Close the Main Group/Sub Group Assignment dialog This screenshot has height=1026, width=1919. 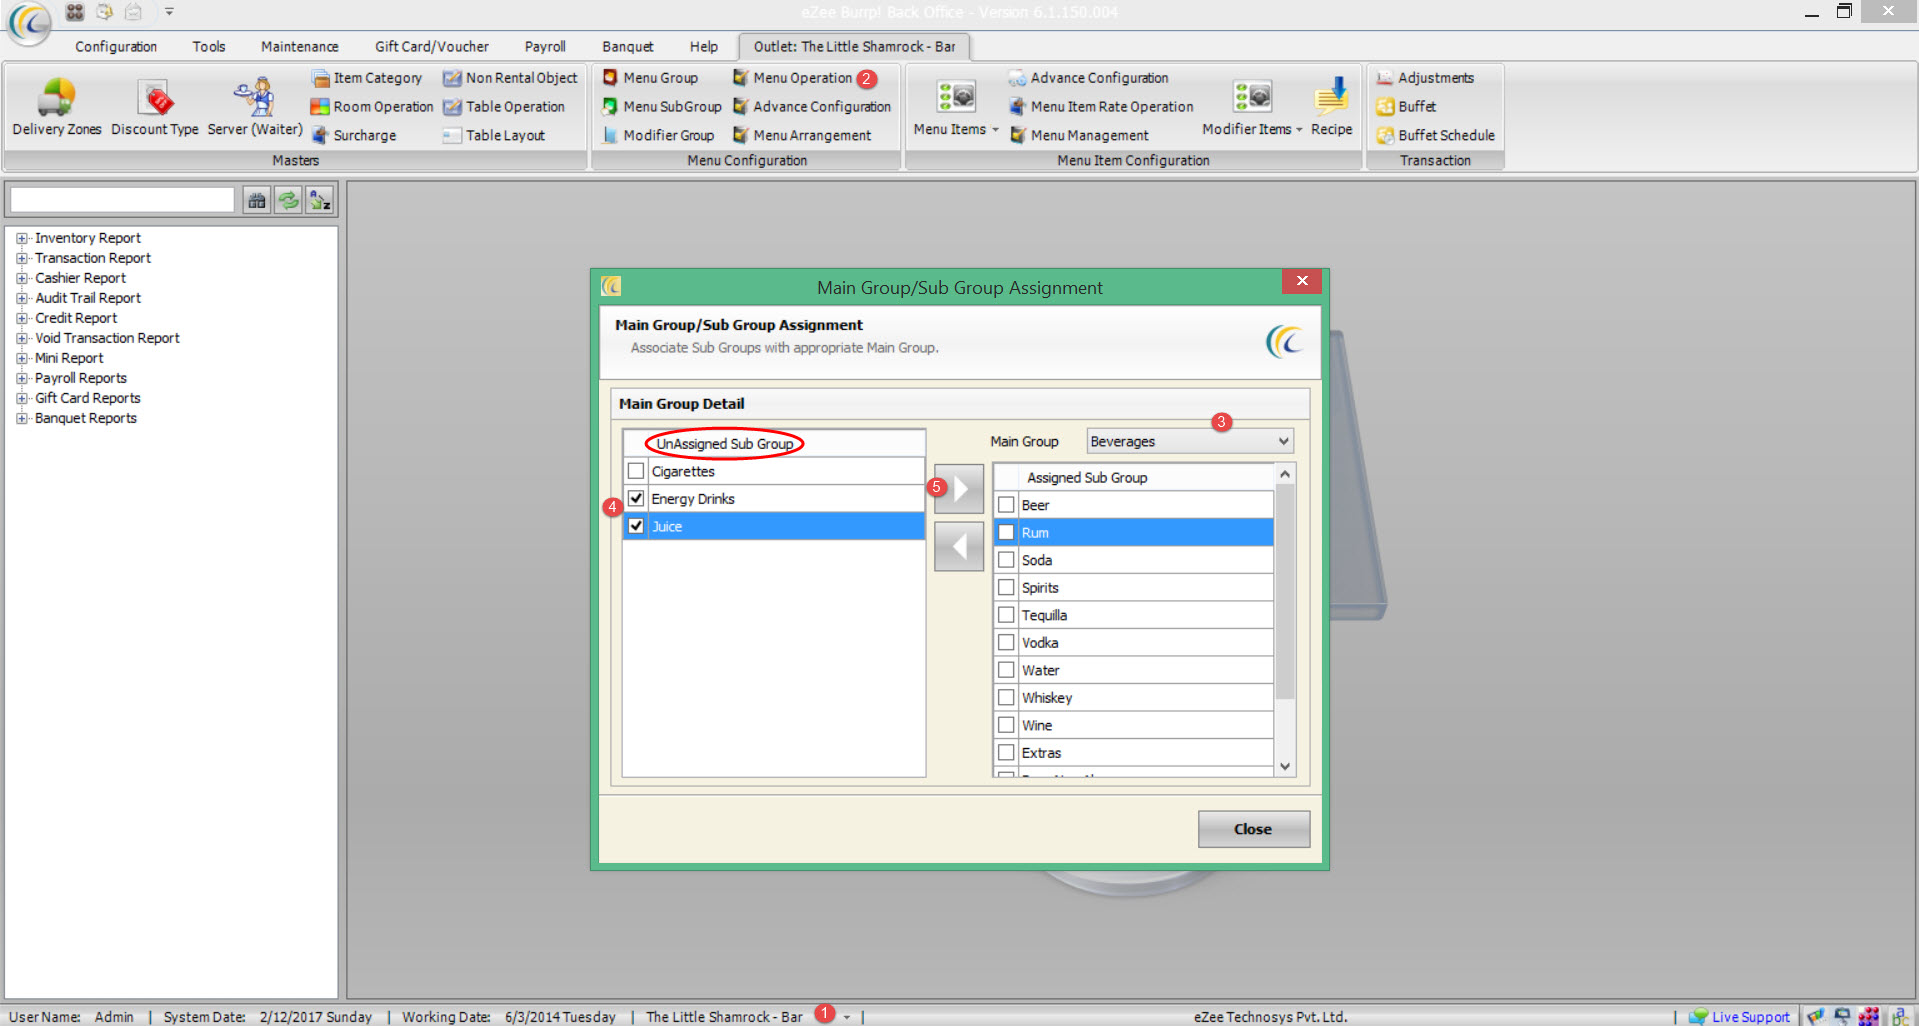pyautogui.click(x=1253, y=829)
